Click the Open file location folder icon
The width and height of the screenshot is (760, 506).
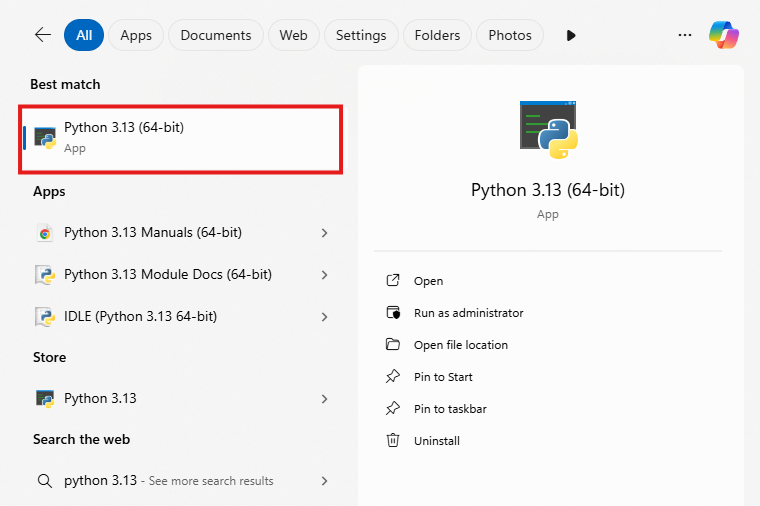click(393, 345)
